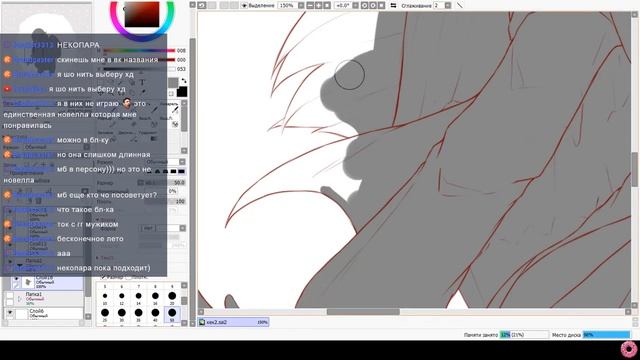Click the brush density slider showing 100
This screenshot has width=640, height=360.
164,201
